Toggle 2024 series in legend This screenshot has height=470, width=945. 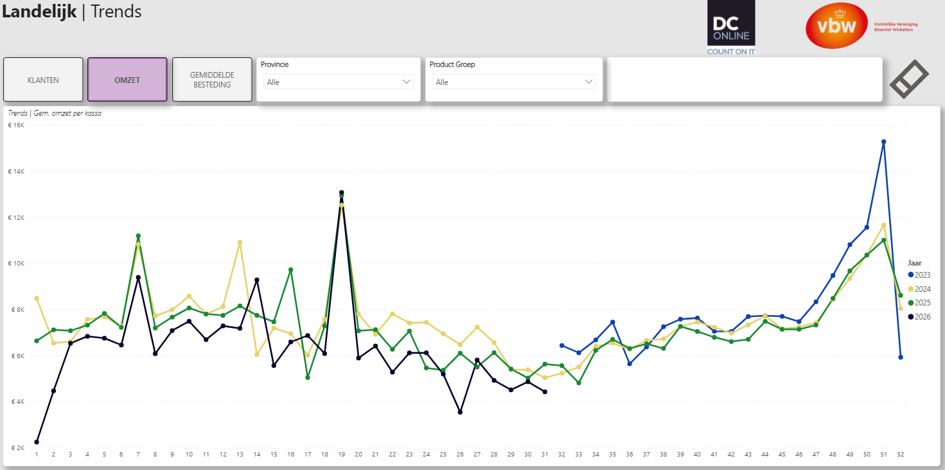click(x=919, y=289)
